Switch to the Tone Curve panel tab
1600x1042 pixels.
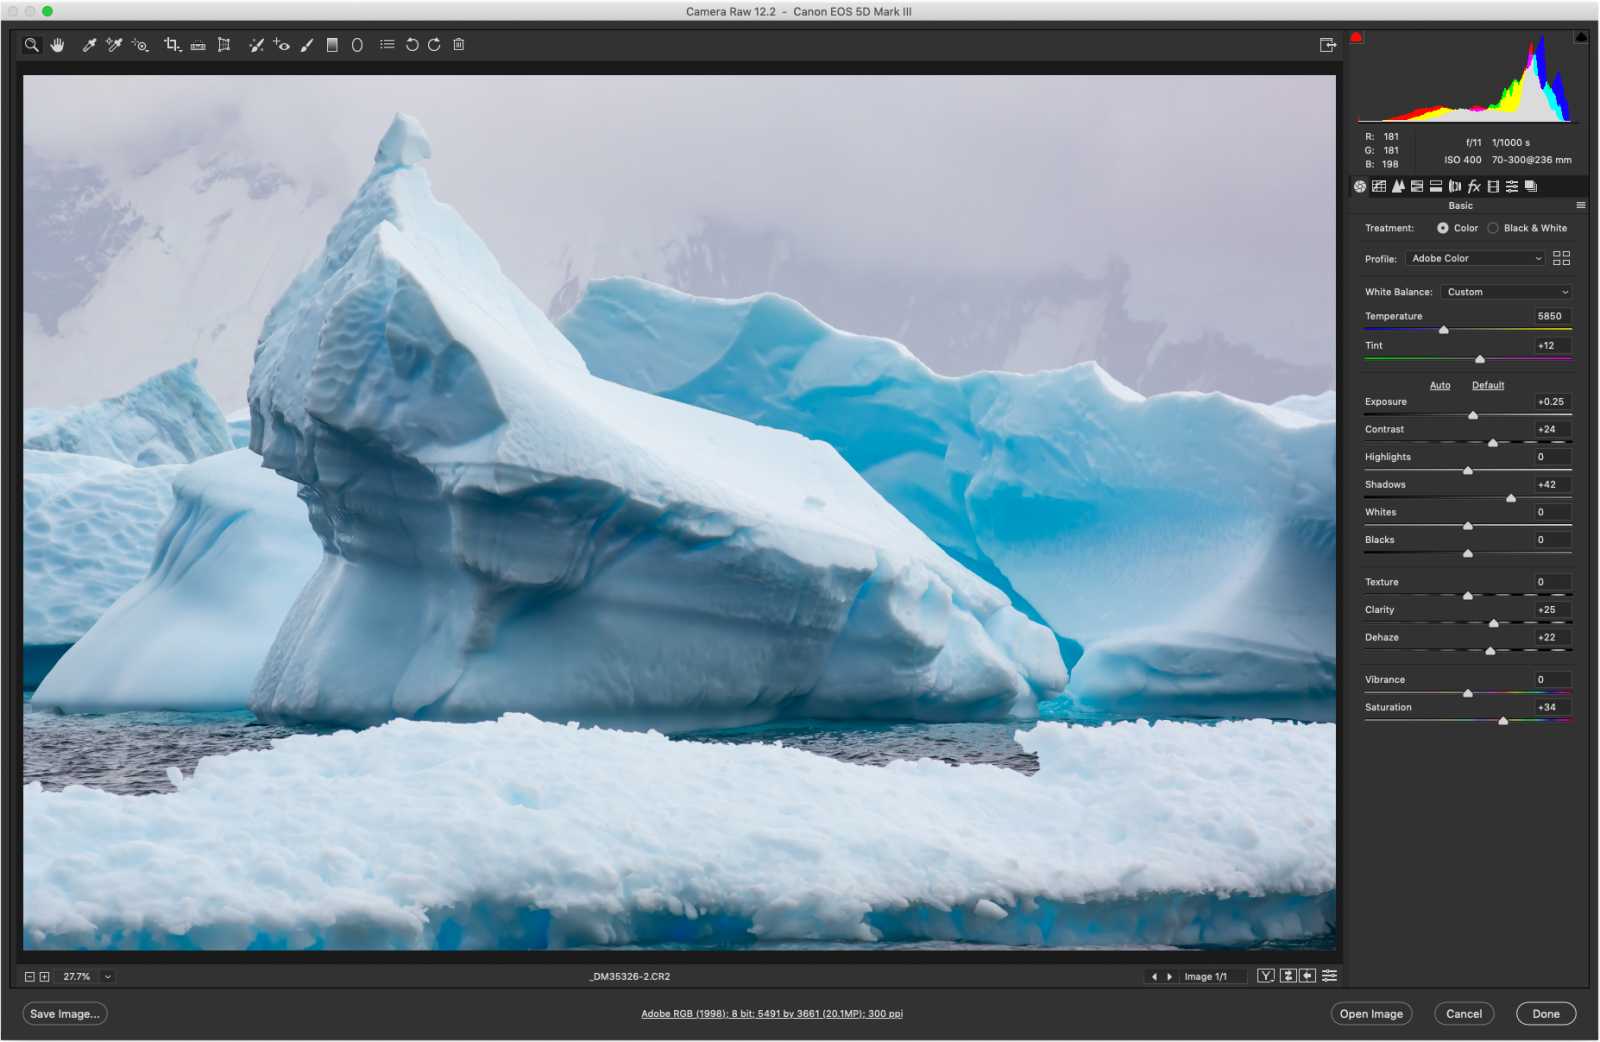[1379, 186]
